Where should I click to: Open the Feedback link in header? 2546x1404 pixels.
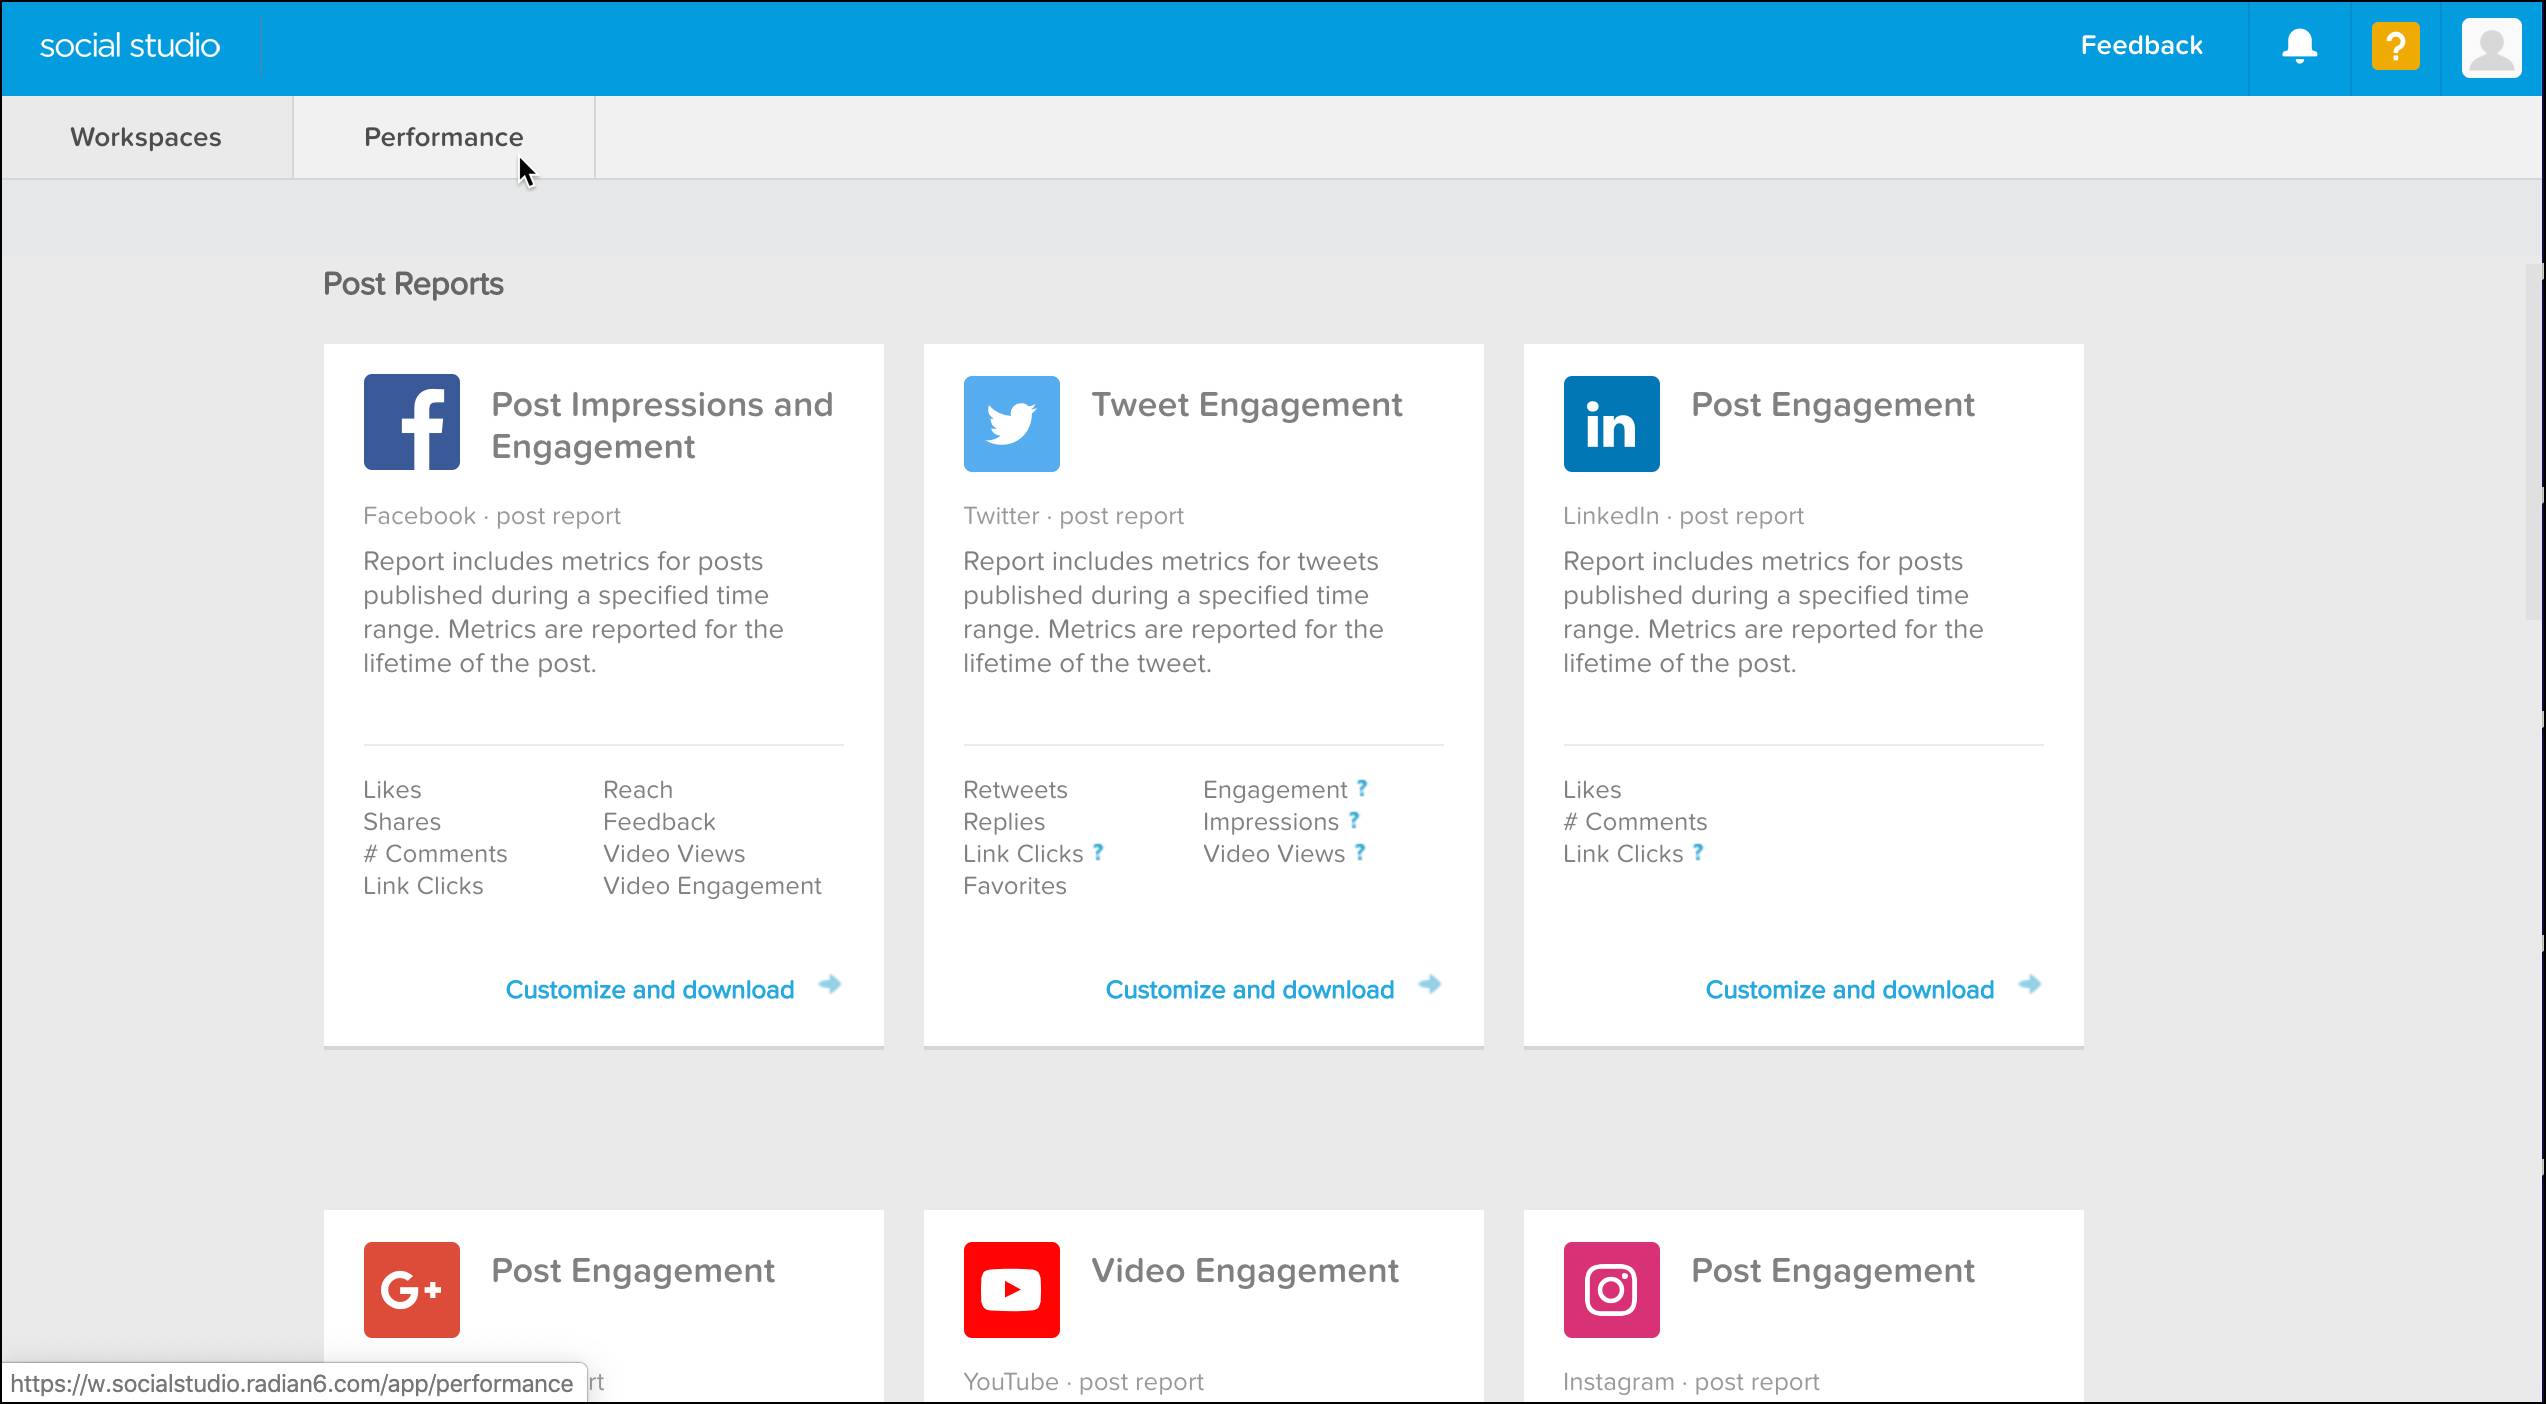pos(2141,46)
